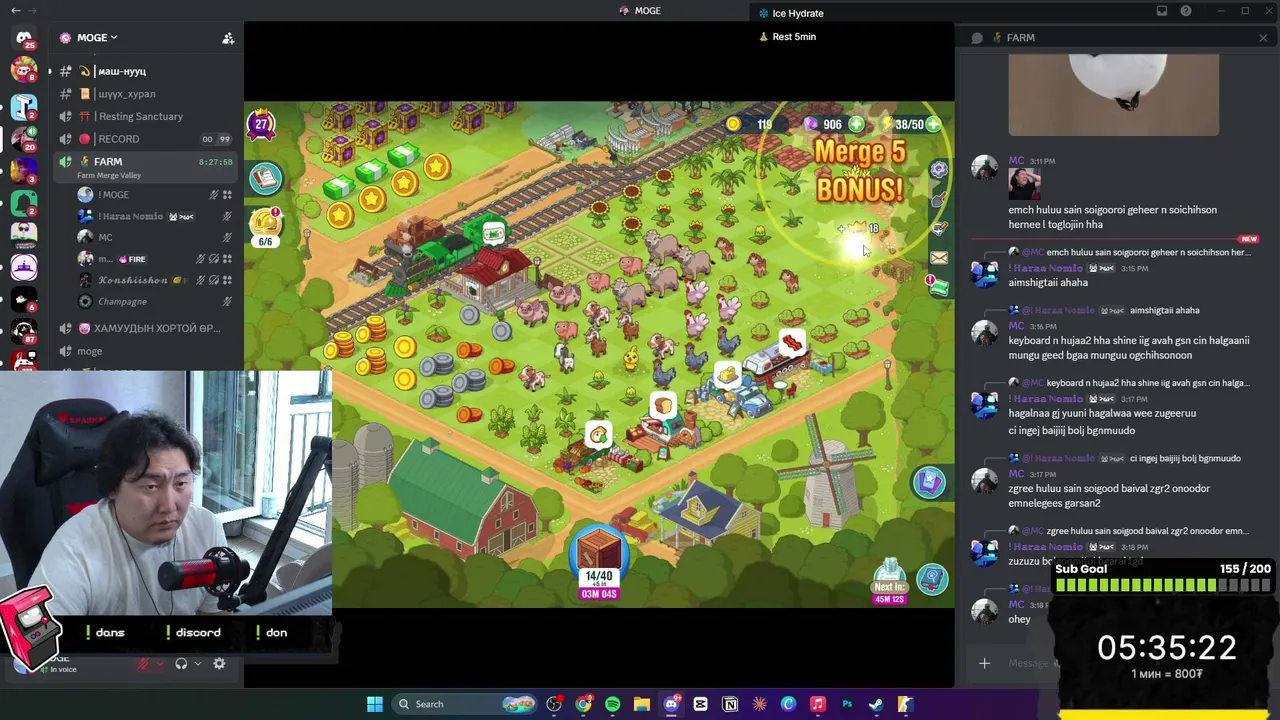1280x720 pixels.
Task: Click the magnifier search icon in game
Action: pos(933,578)
